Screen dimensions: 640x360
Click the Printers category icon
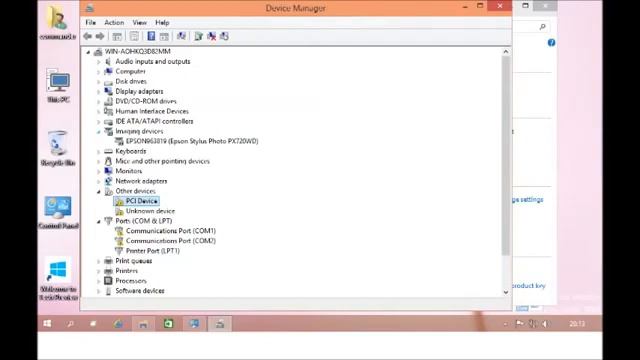(x=108, y=271)
